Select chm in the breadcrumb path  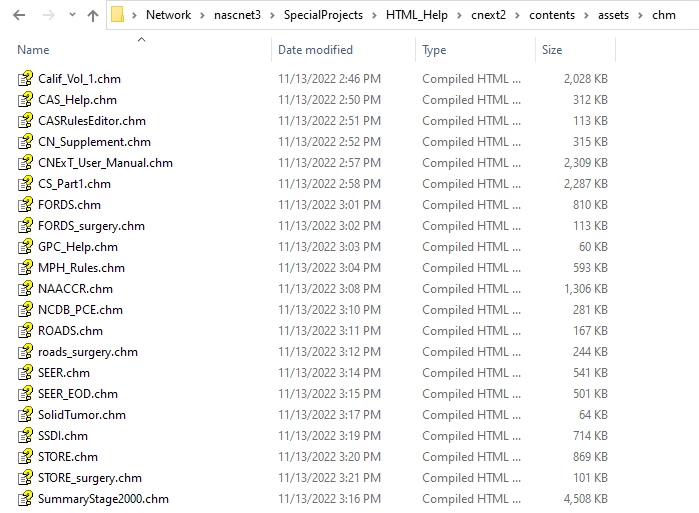tap(664, 15)
